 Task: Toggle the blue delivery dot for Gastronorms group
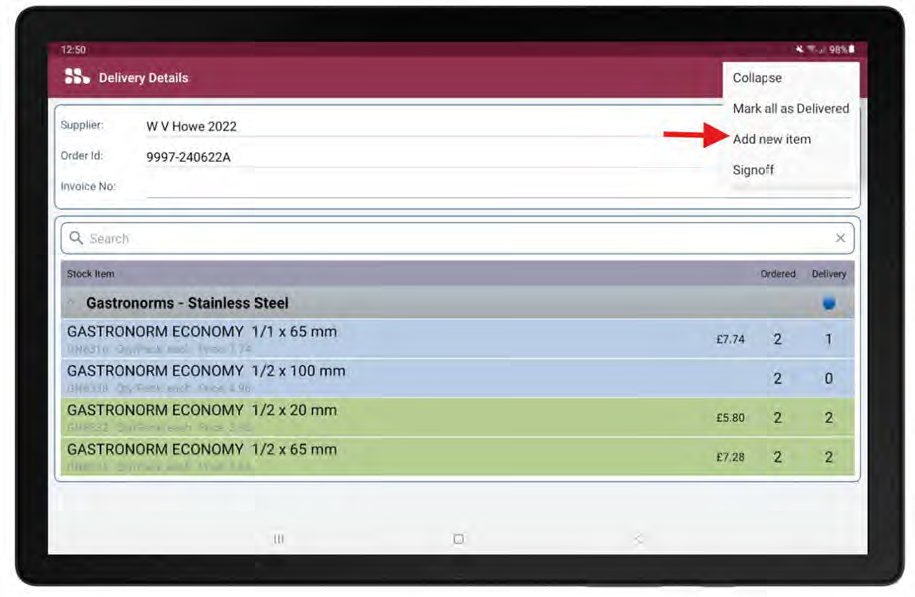coord(829,304)
